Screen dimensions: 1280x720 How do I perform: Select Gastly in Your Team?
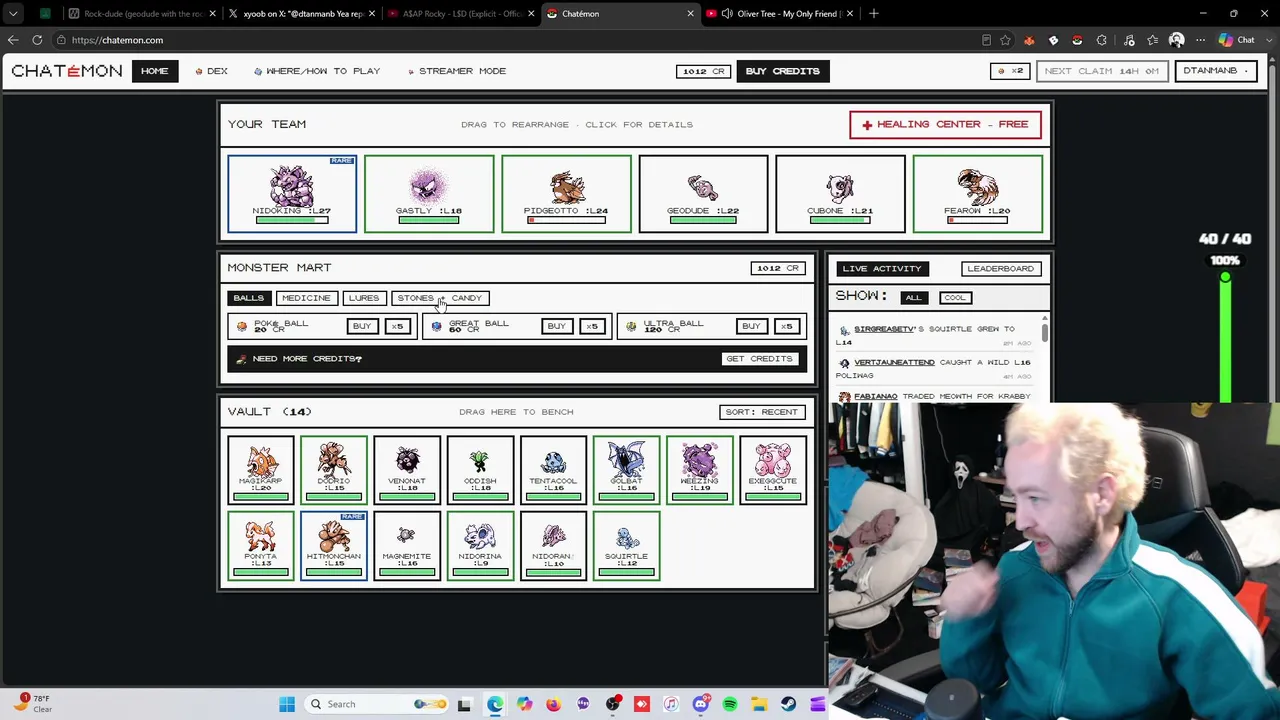click(x=429, y=194)
